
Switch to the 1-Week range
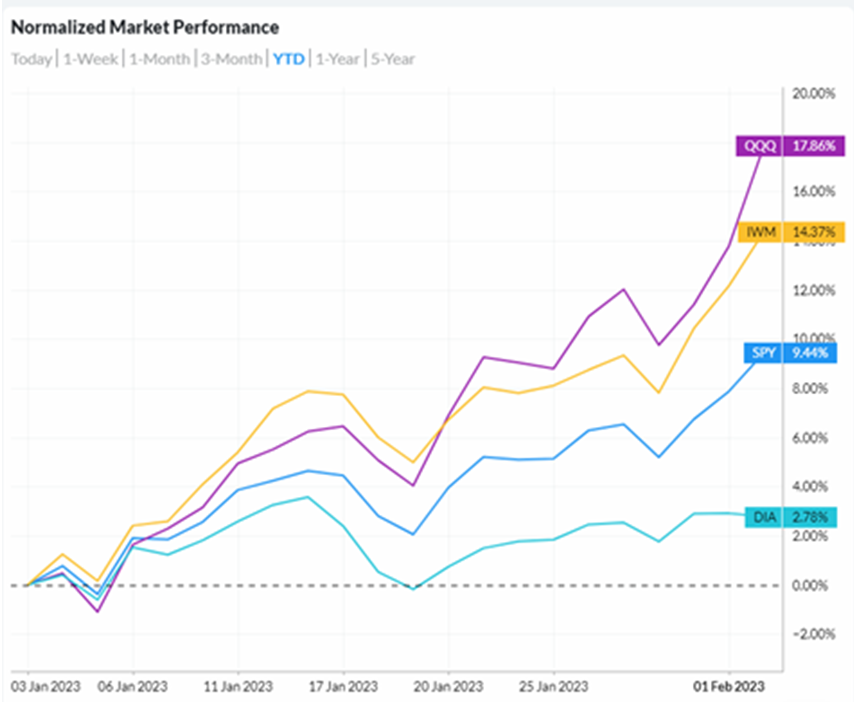(x=90, y=59)
